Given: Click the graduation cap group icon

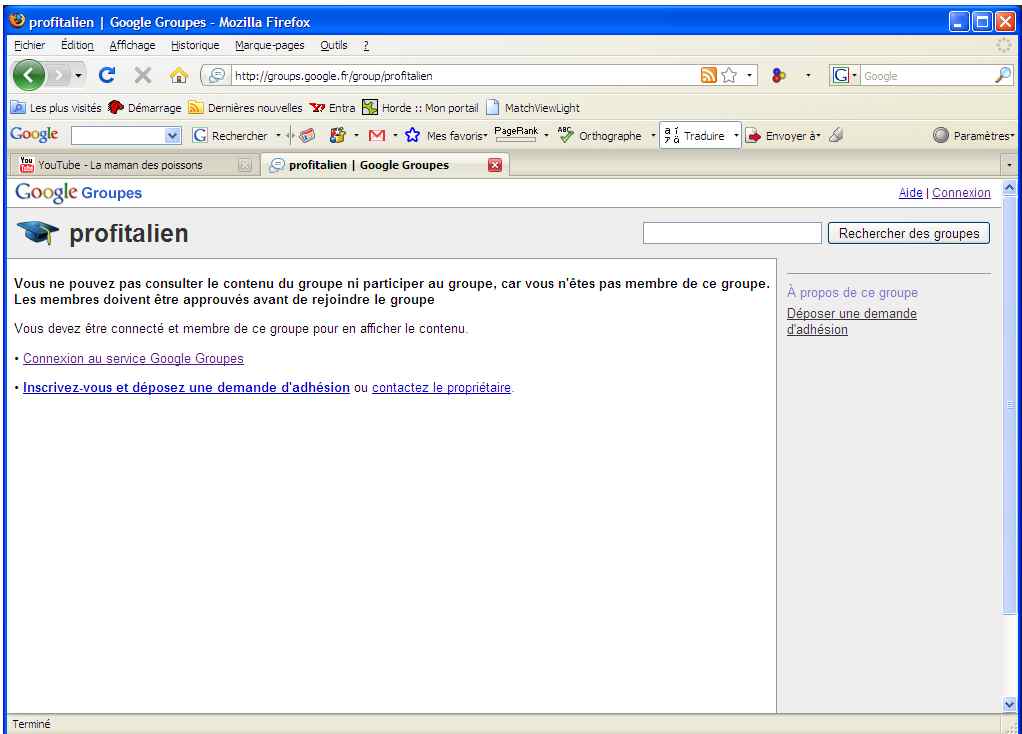Looking at the screenshot, I should pyautogui.click(x=38, y=233).
